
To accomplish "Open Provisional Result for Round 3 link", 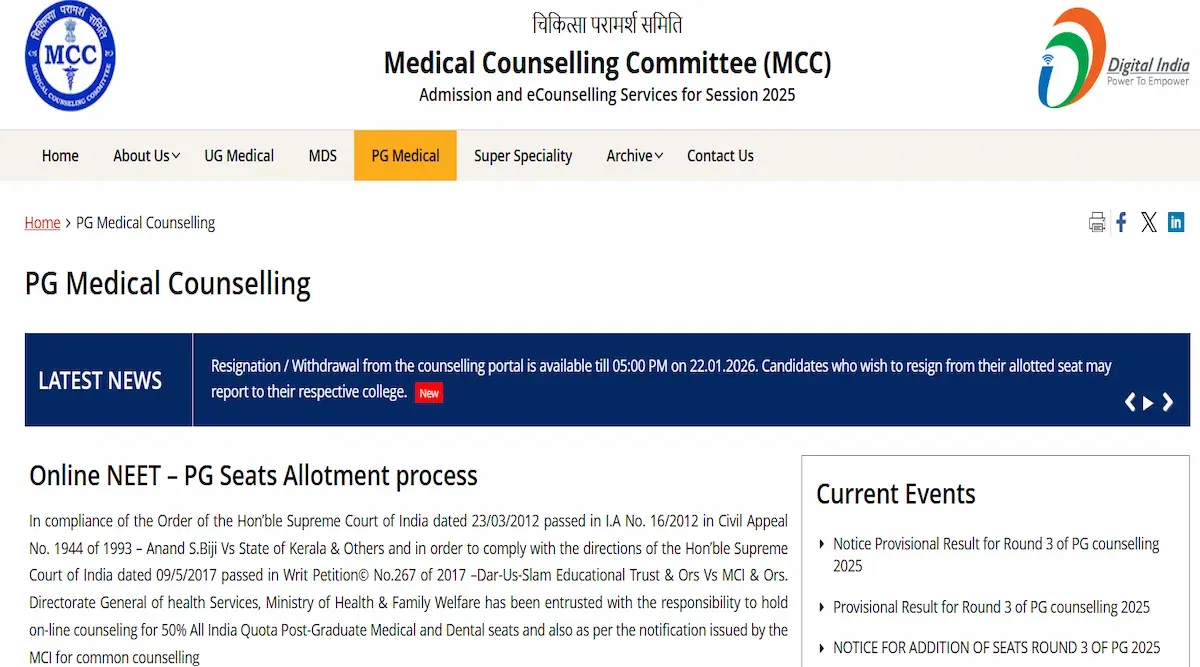I will 991,607.
